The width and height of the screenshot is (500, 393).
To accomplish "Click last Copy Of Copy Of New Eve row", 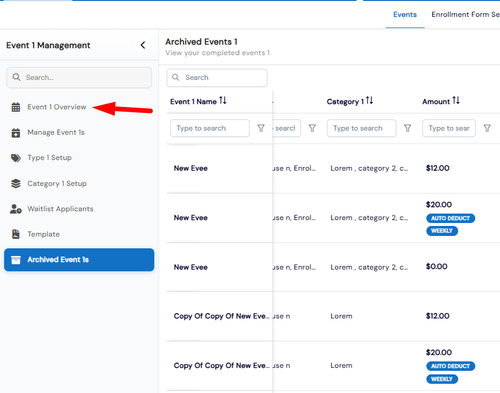I will point(221,365).
